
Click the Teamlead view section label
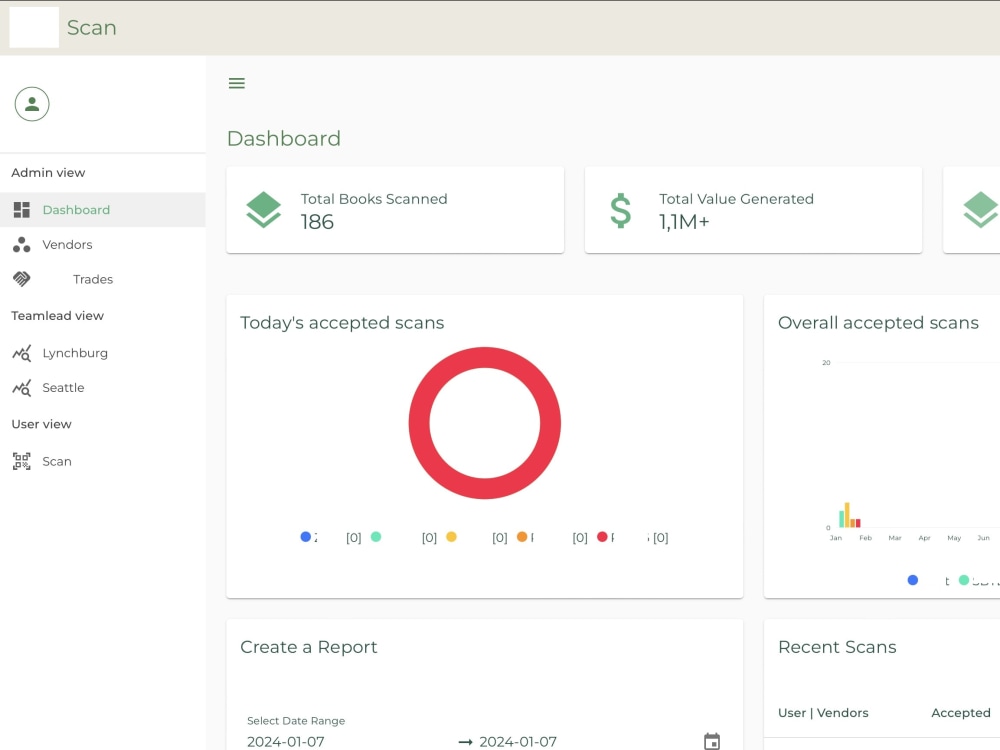[57, 316]
